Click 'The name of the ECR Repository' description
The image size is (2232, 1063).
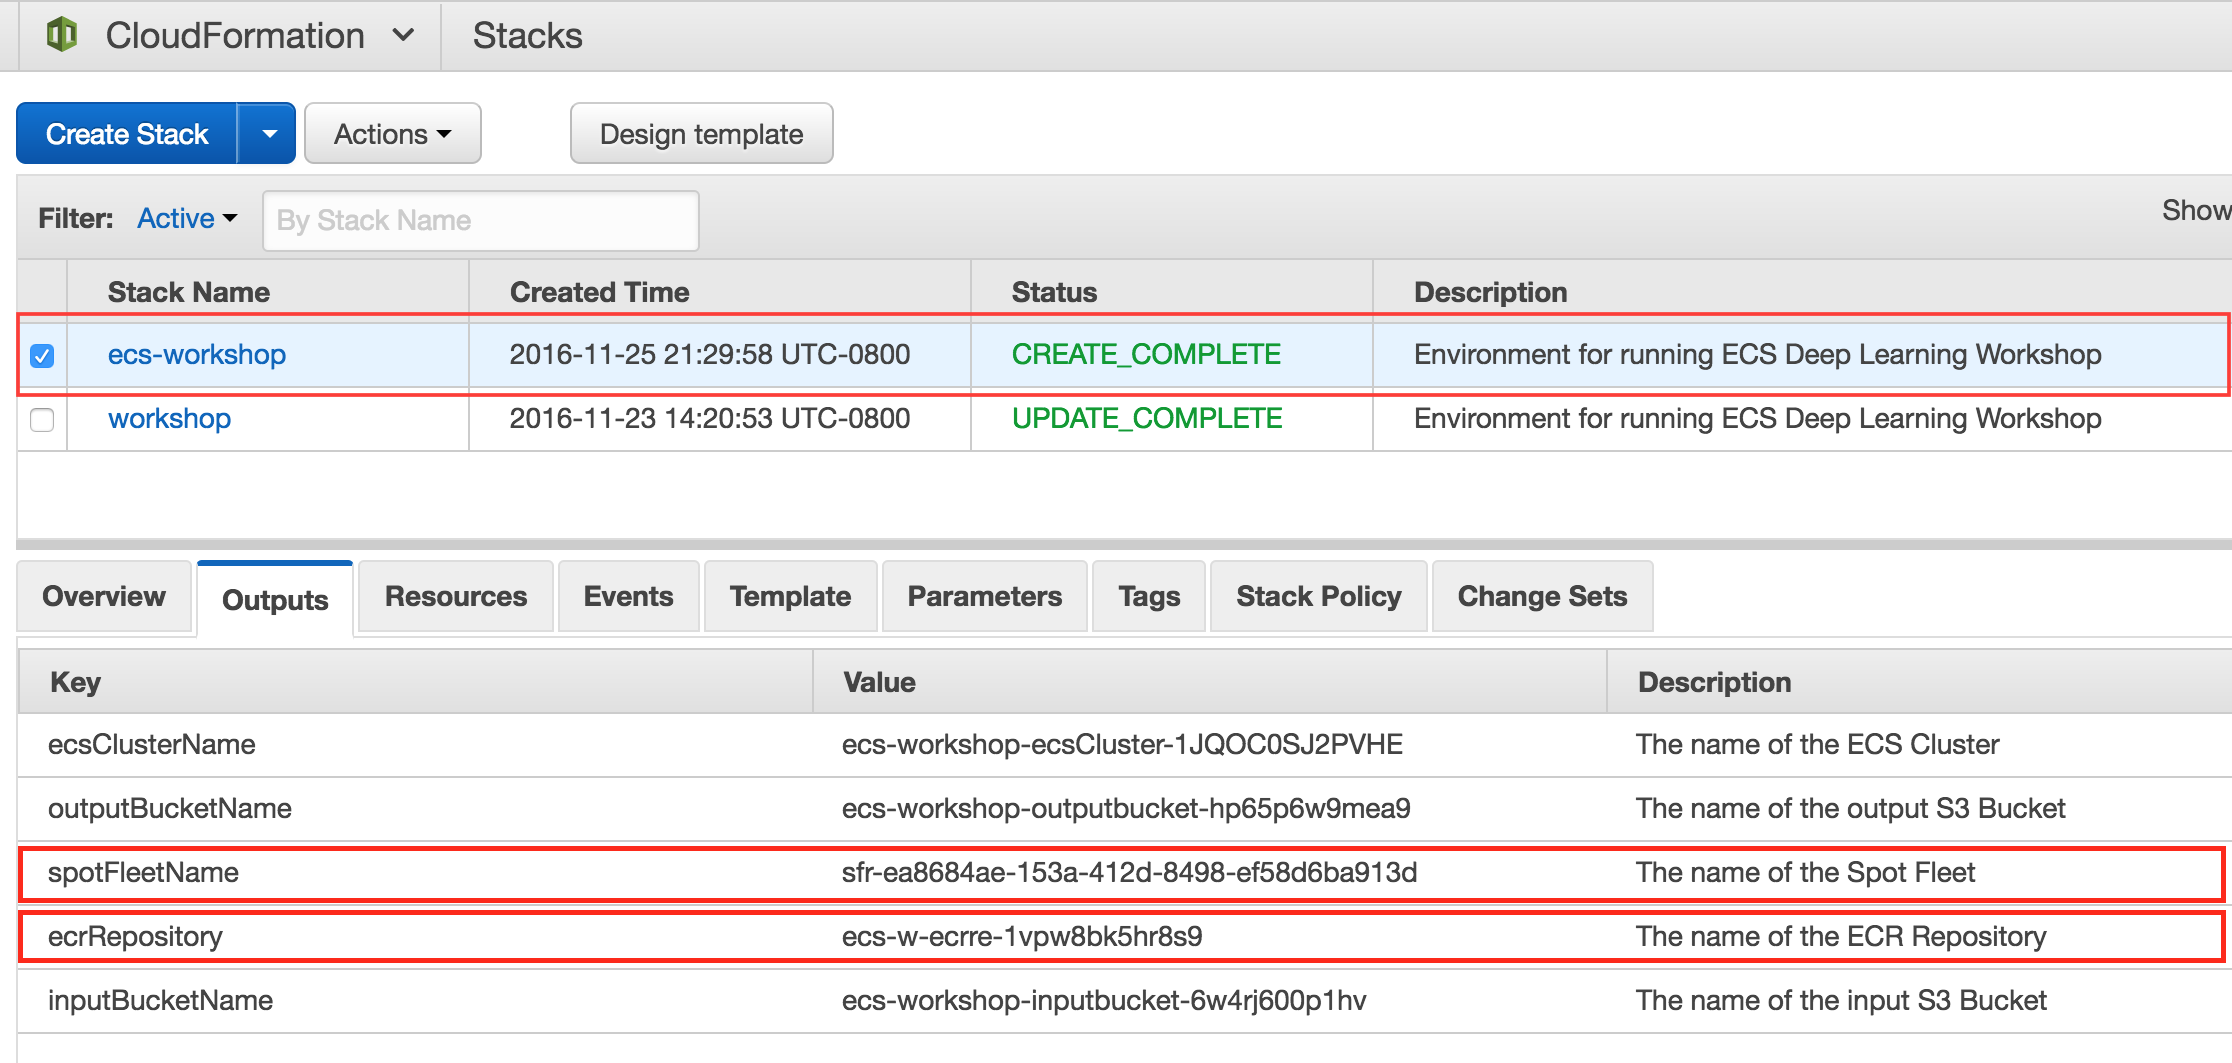(1841, 936)
